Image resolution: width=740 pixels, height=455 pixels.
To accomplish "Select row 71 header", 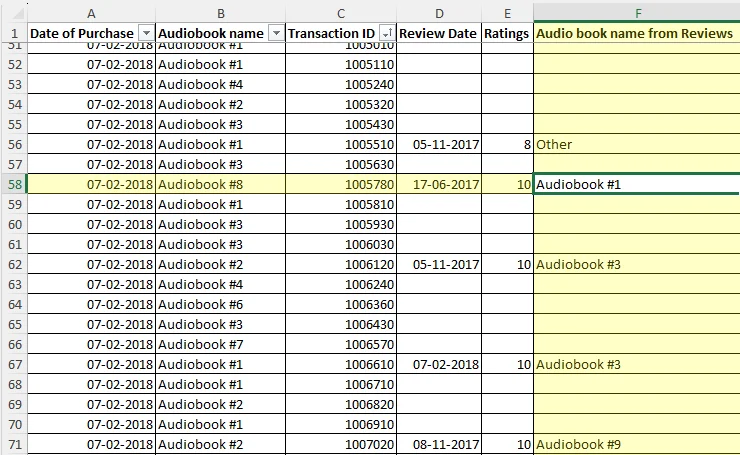I will [14, 444].
